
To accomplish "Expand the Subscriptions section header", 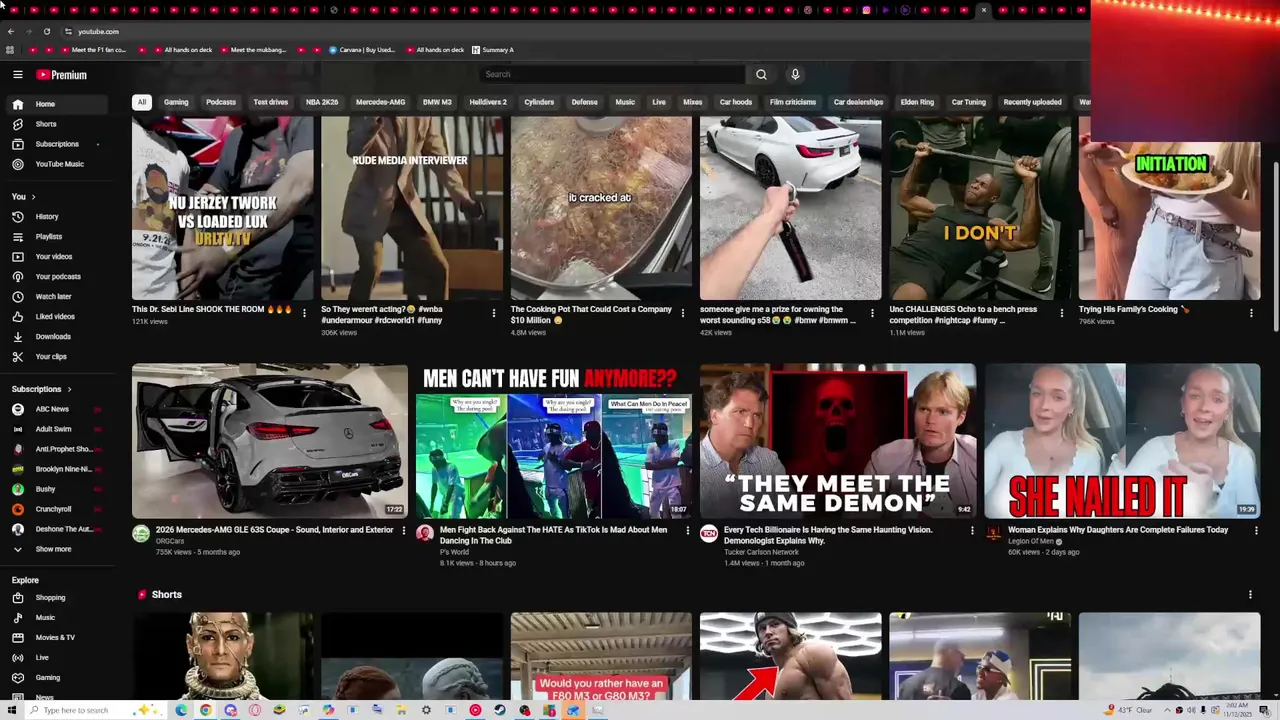I will pos(42,389).
